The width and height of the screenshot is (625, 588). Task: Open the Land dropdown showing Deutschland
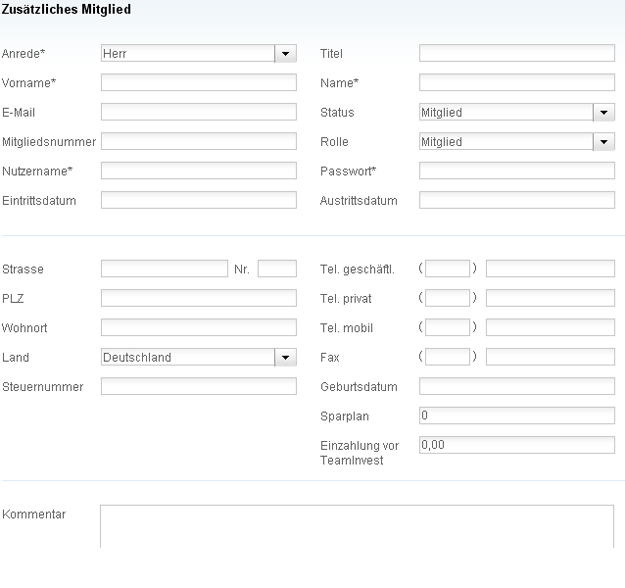199,357
